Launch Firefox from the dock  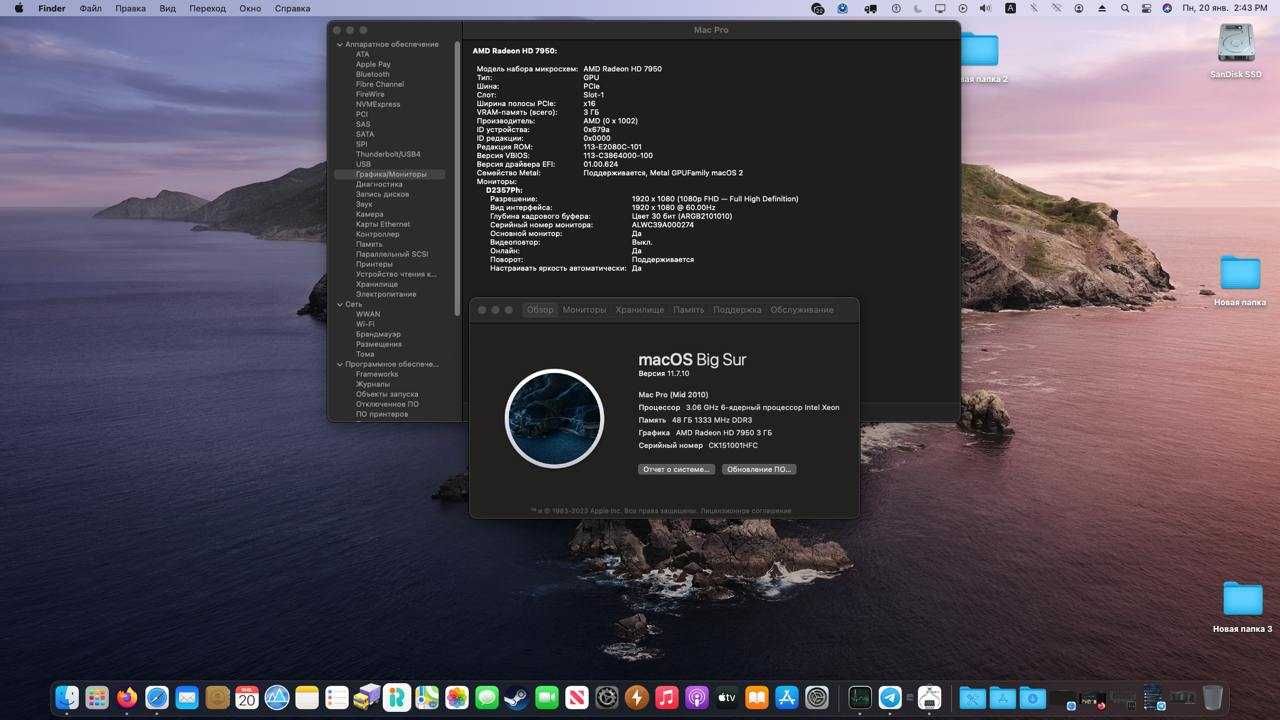(127, 697)
